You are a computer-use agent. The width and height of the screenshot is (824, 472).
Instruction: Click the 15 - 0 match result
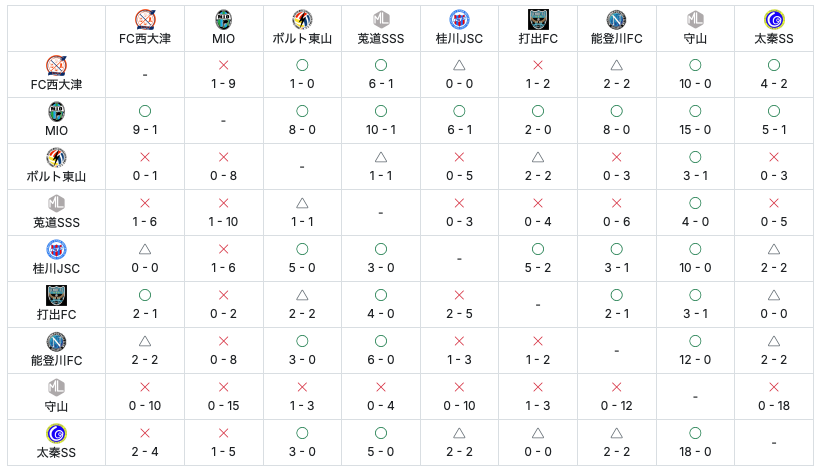tap(695, 130)
